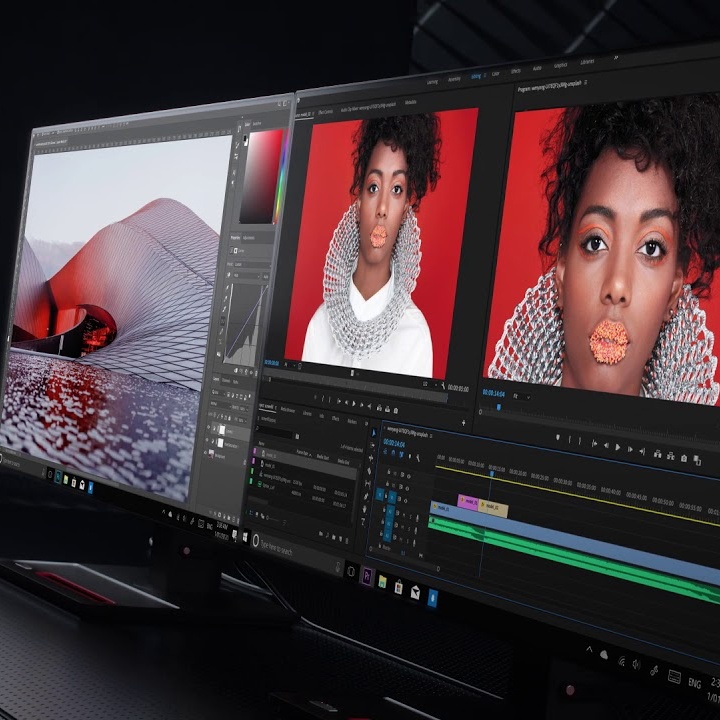
Task: Hide the Background layer in Photoshop
Action: click(x=205, y=452)
